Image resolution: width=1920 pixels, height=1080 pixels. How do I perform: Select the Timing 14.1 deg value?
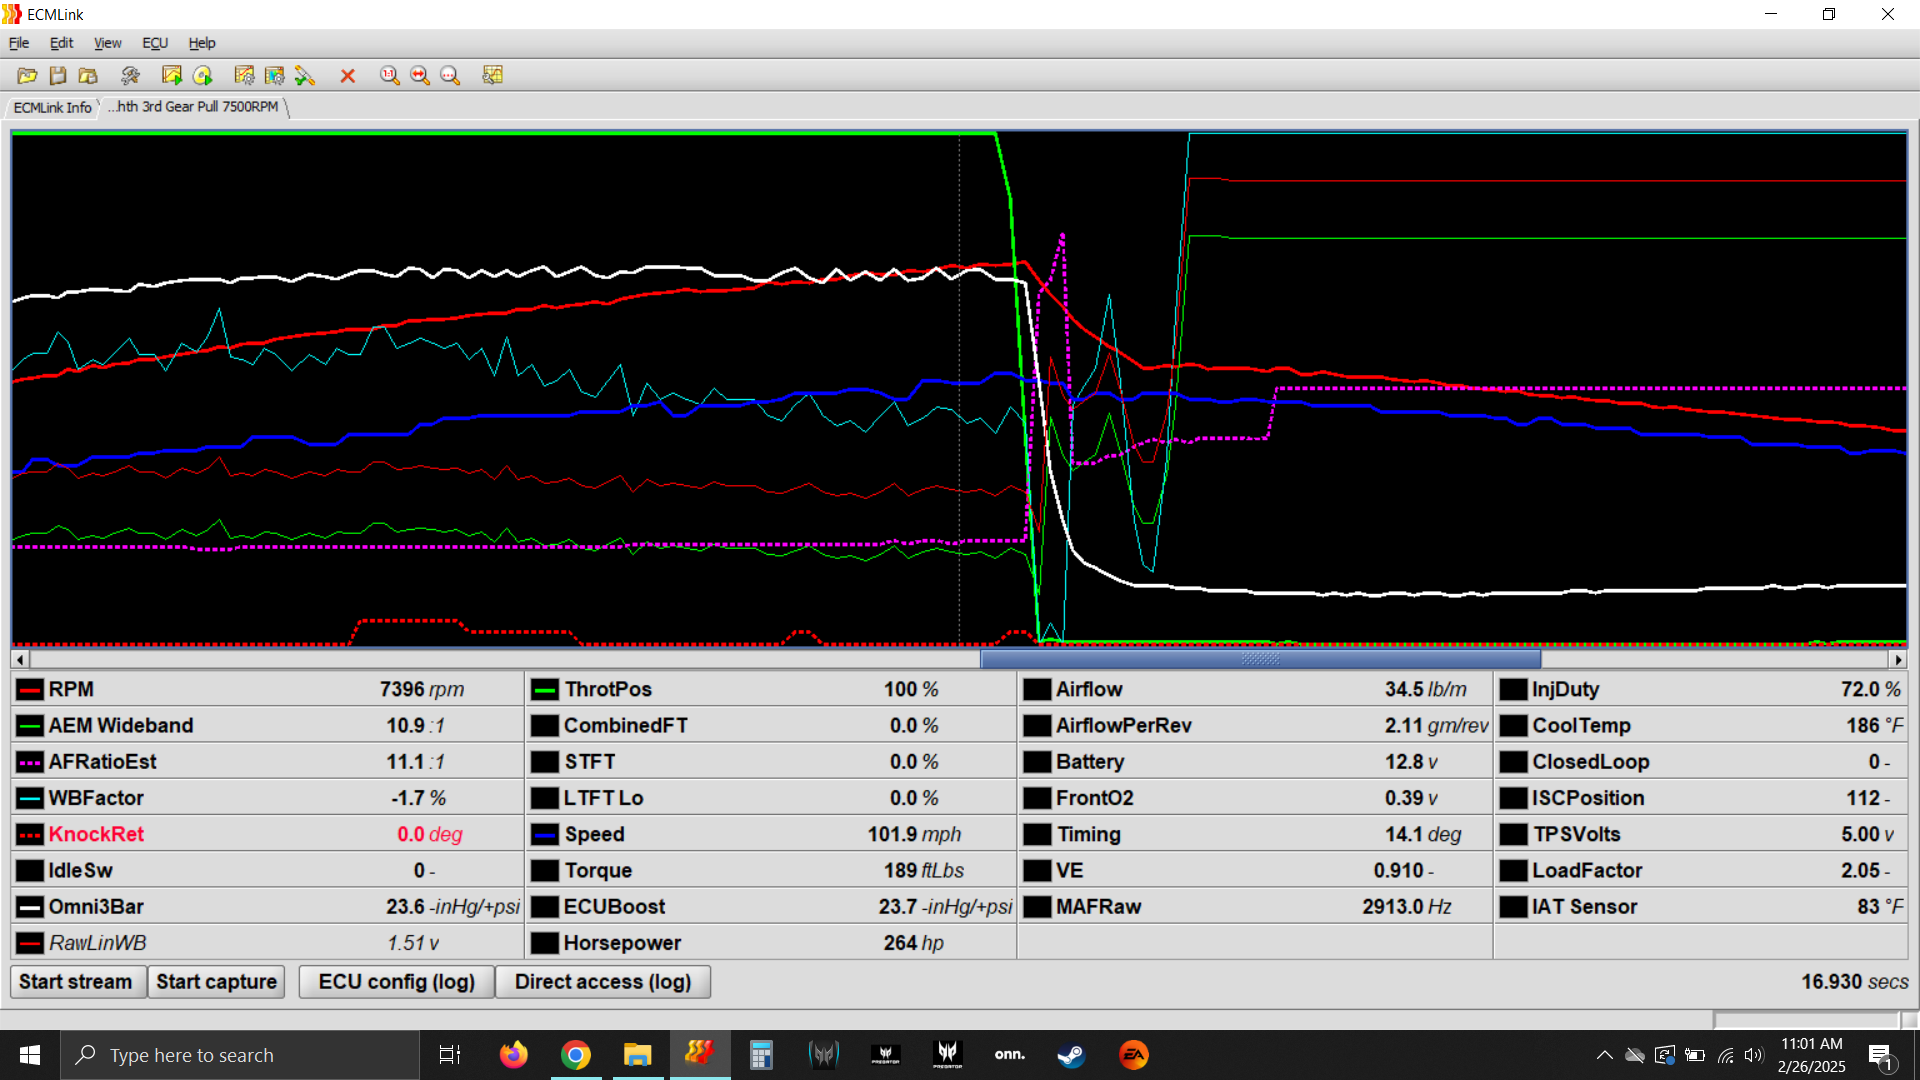tap(1423, 835)
